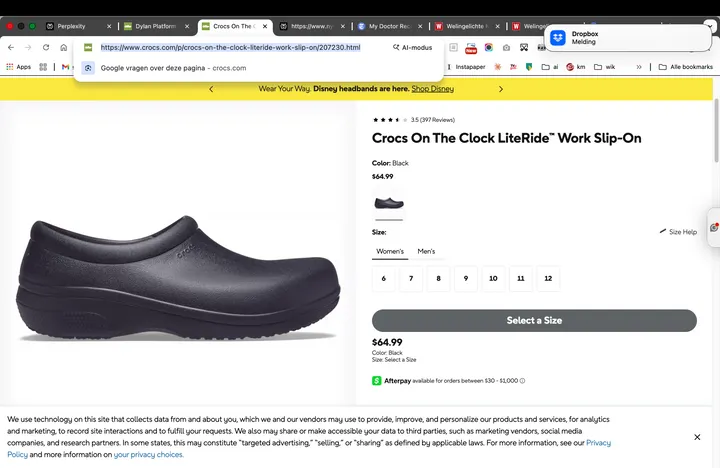Select the Black color swatch thumbnail
This screenshot has width=720, height=468.
click(x=388, y=203)
